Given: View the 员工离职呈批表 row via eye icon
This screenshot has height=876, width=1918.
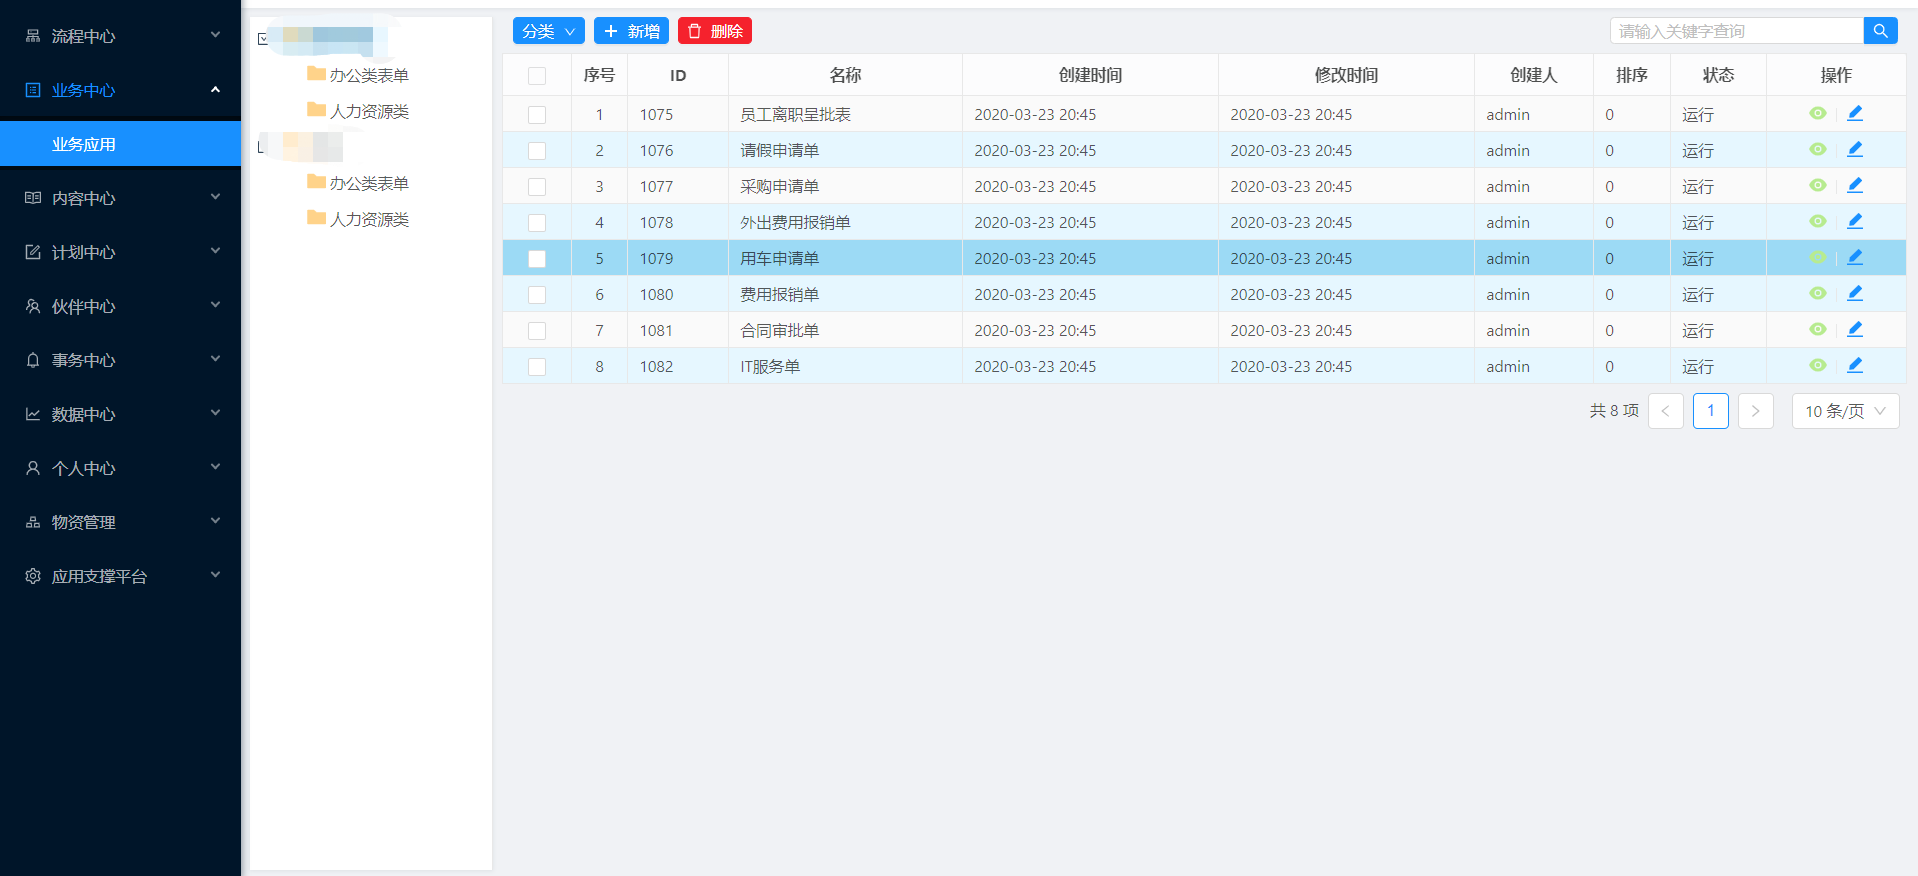Looking at the screenshot, I should [x=1818, y=114].
